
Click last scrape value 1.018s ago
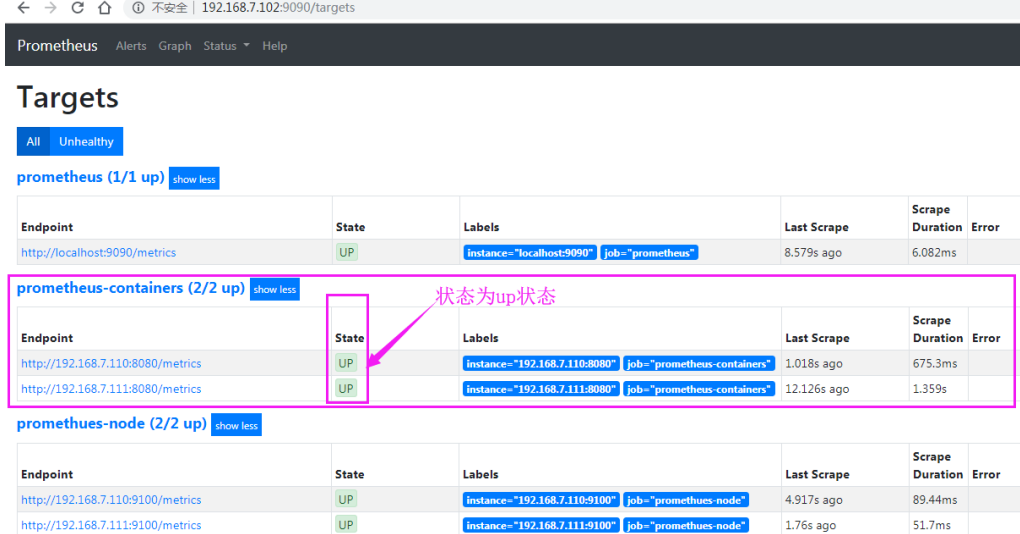(x=813, y=364)
